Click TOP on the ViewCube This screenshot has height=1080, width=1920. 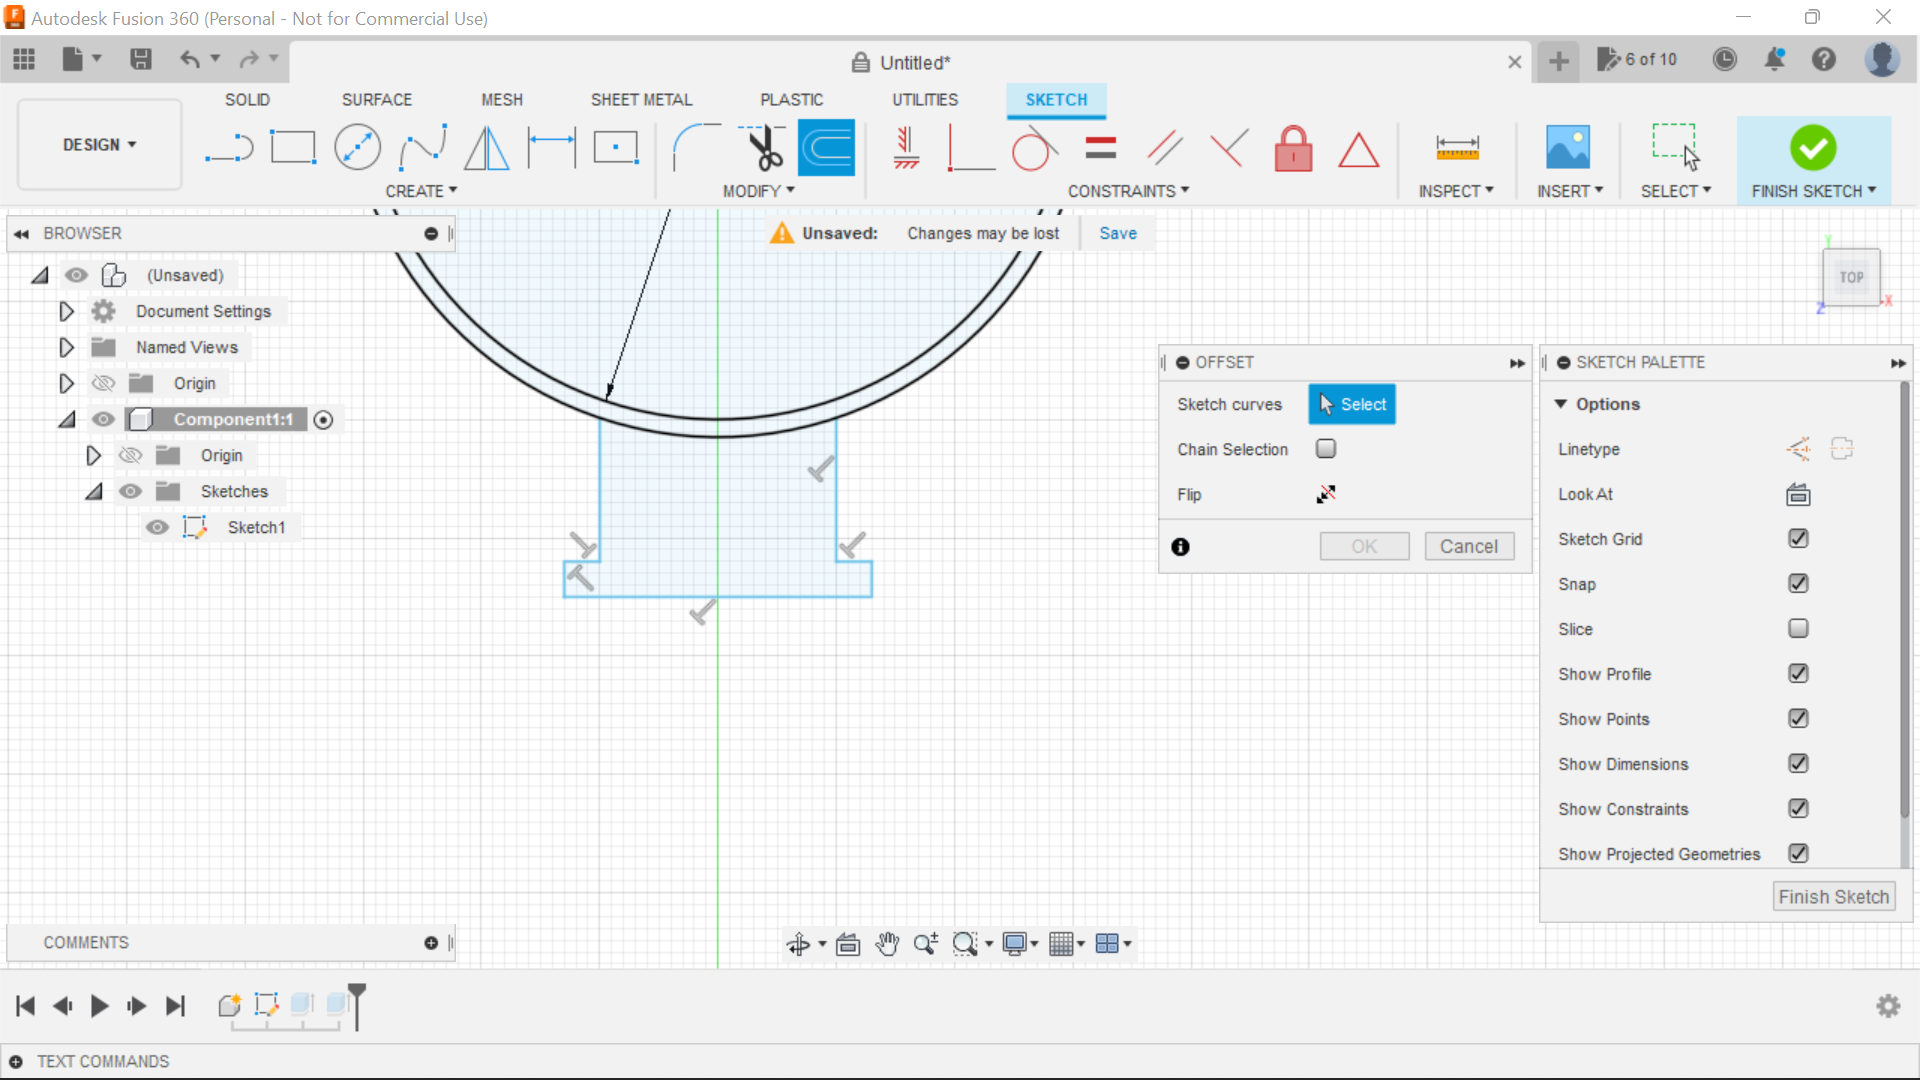click(1851, 277)
